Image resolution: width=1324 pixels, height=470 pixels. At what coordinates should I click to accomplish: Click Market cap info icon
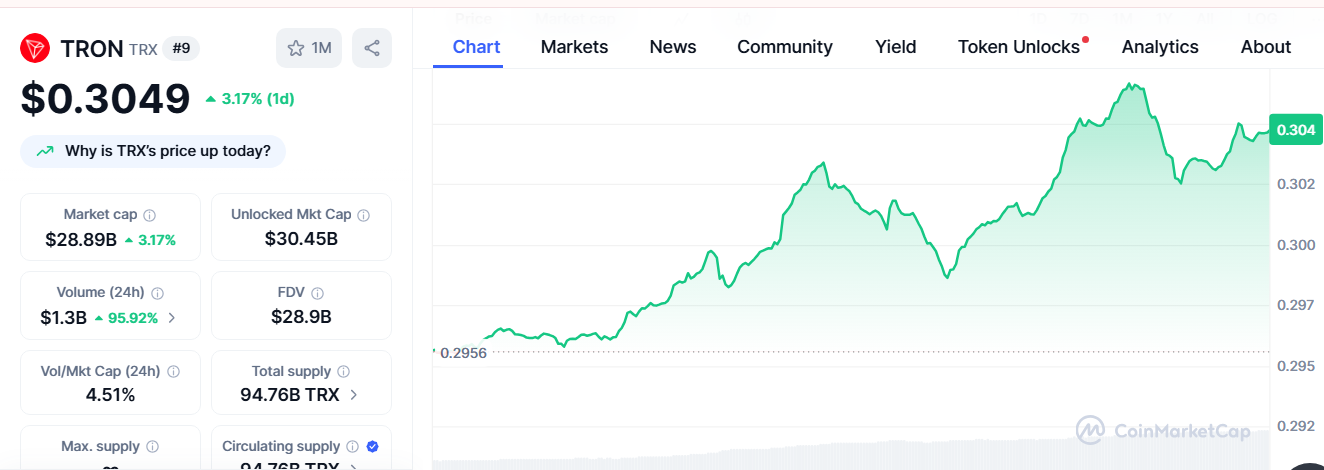[x=150, y=215]
